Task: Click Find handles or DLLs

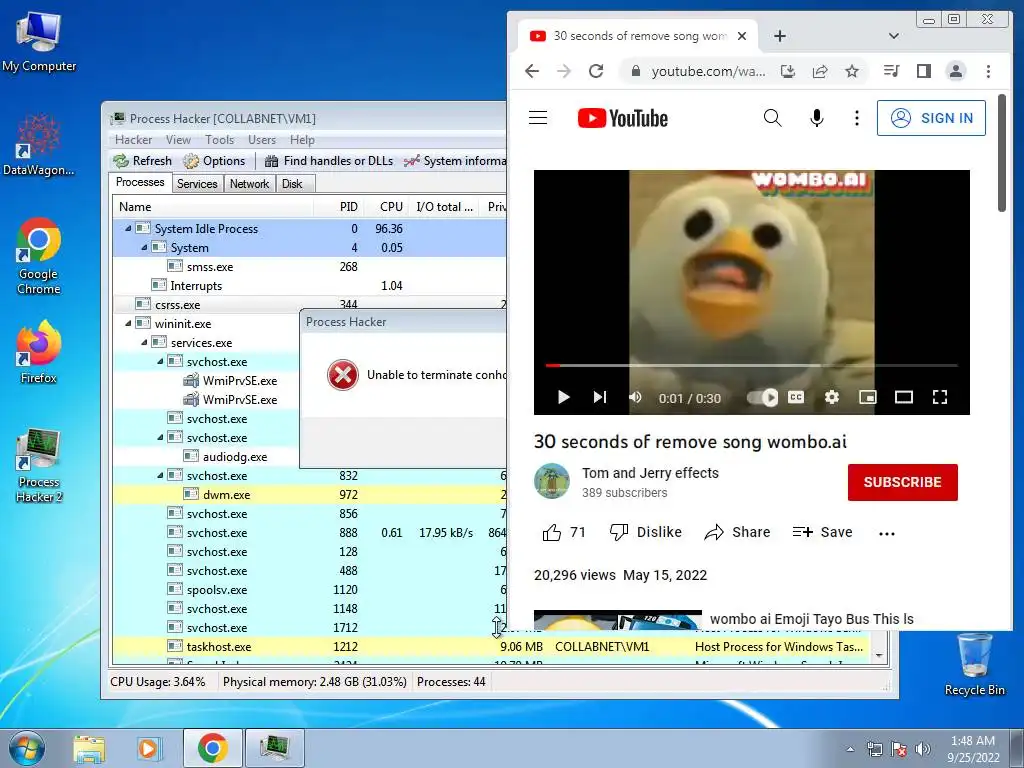Action: (329, 161)
